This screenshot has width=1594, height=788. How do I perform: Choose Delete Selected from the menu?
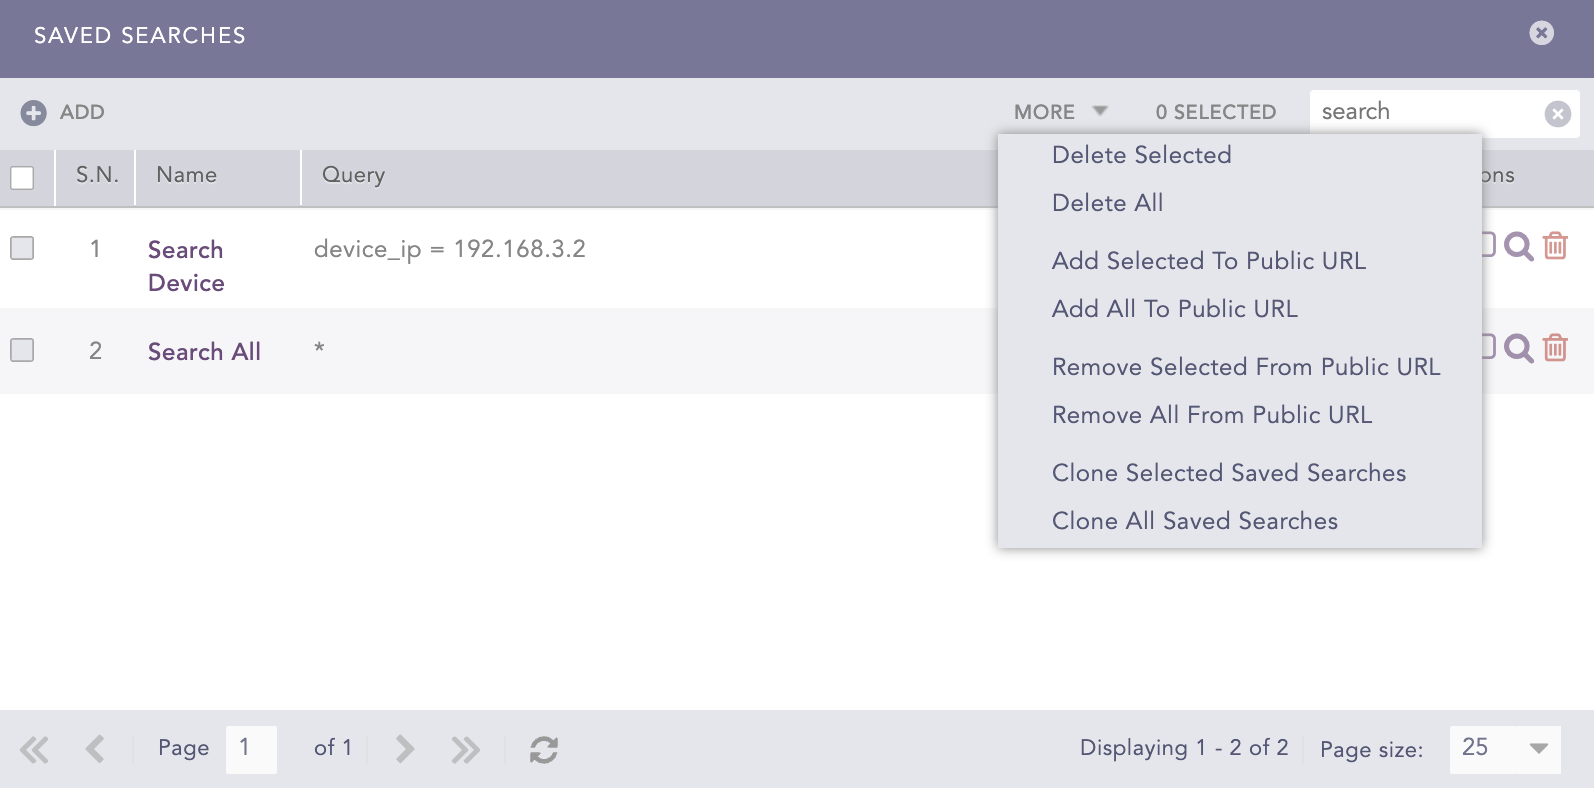(x=1141, y=155)
